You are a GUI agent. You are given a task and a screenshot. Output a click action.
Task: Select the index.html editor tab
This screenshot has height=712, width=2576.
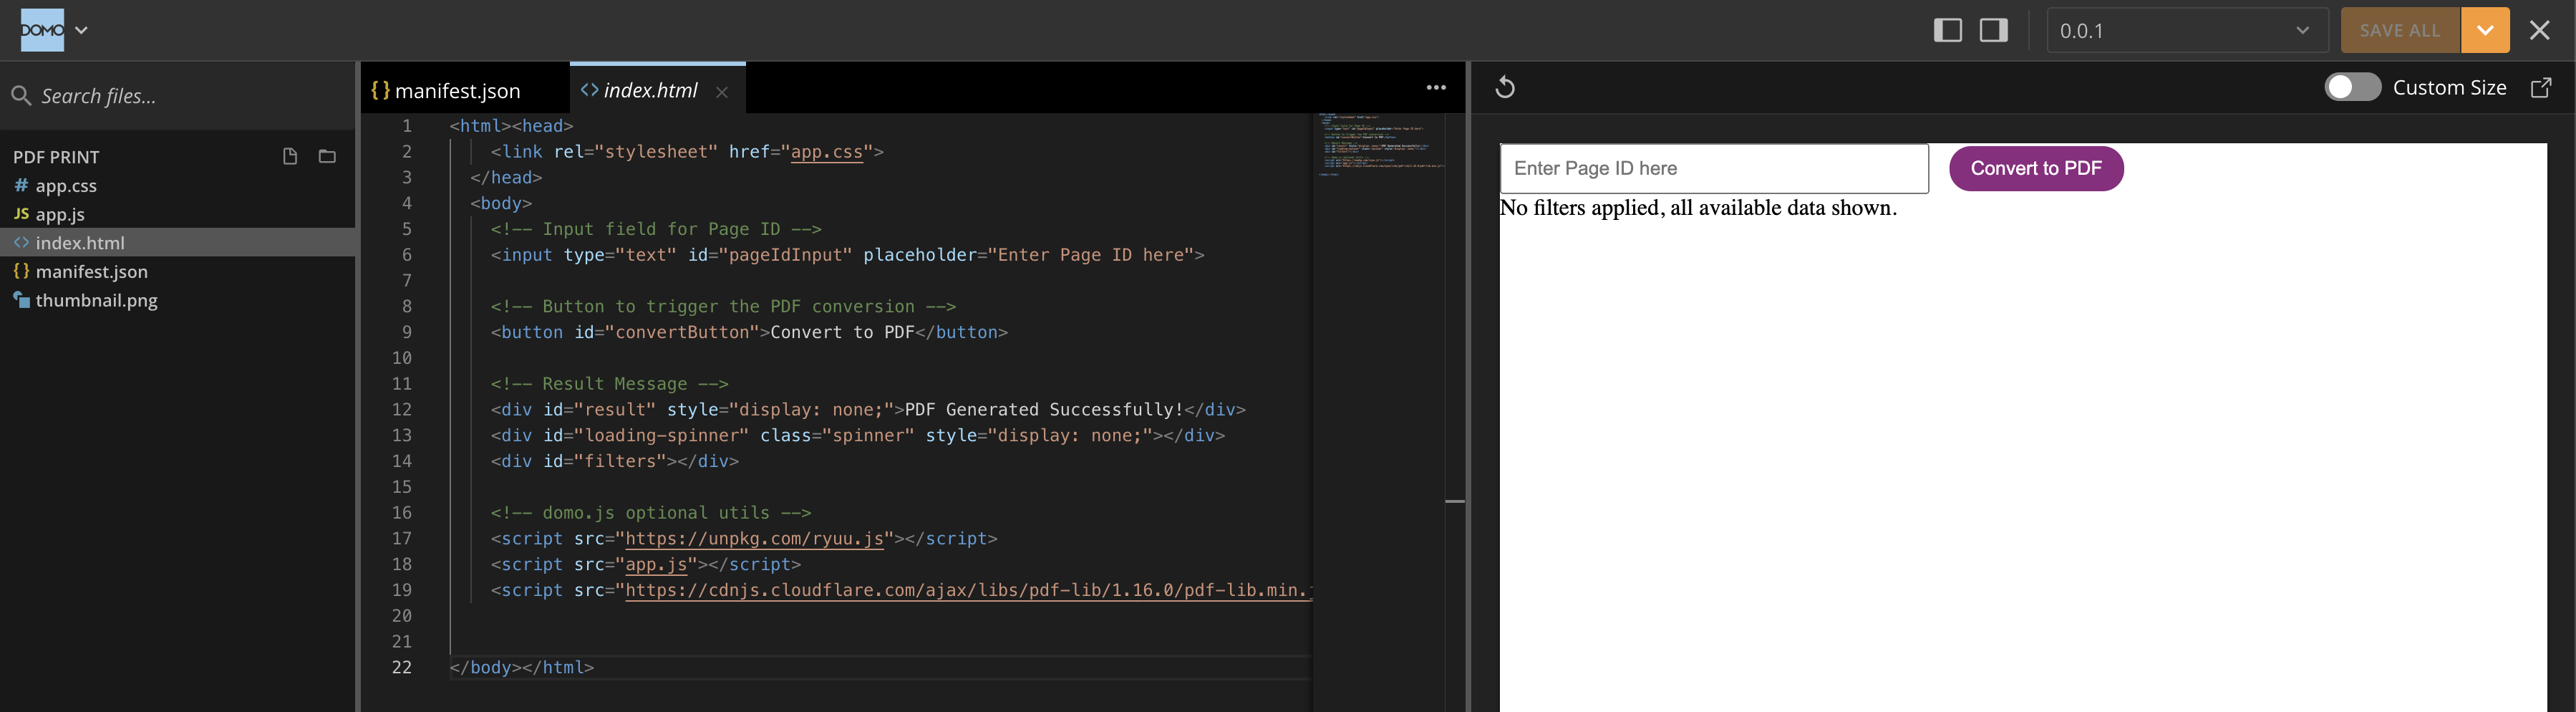650,91
